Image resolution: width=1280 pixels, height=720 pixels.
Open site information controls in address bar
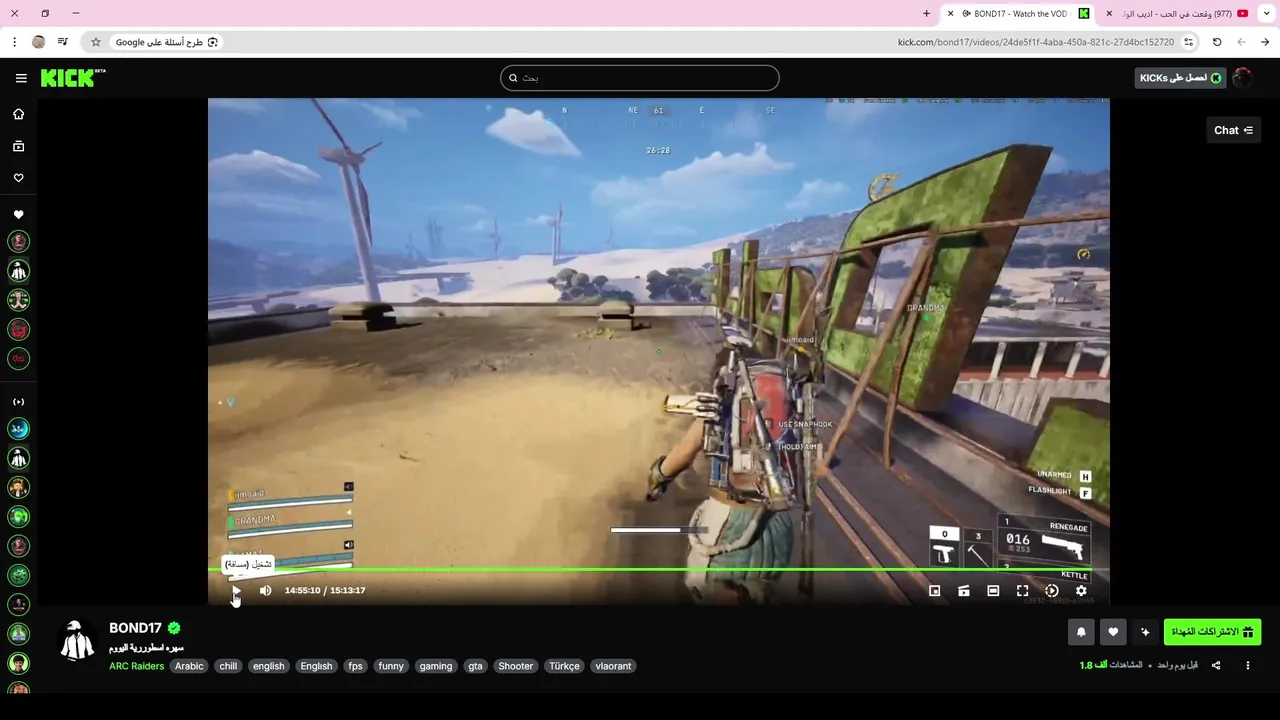click(1188, 42)
